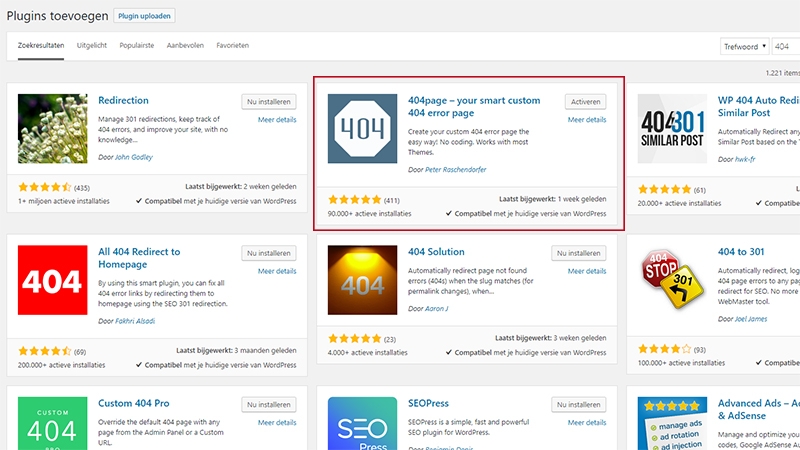Open author Joel James's link
Image resolution: width=800 pixels, height=450 pixels.
(x=751, y=319)
